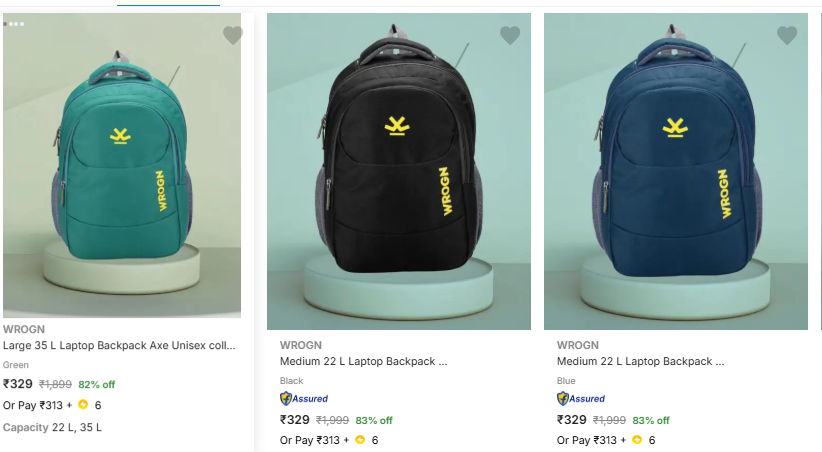Open the Medium 22 L title above Blue
Image resolution: width=822 pixels, height=452 pixels.
pyautogui.click(x=640, y=362)
